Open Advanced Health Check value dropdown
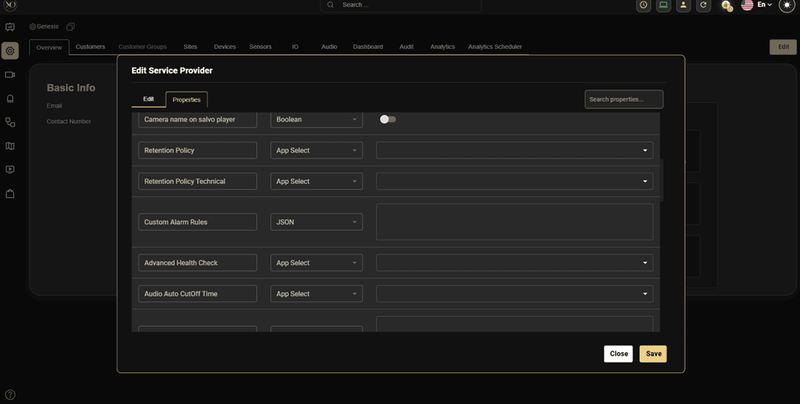Screen dimensions: 800x404 tap(515, 263)
